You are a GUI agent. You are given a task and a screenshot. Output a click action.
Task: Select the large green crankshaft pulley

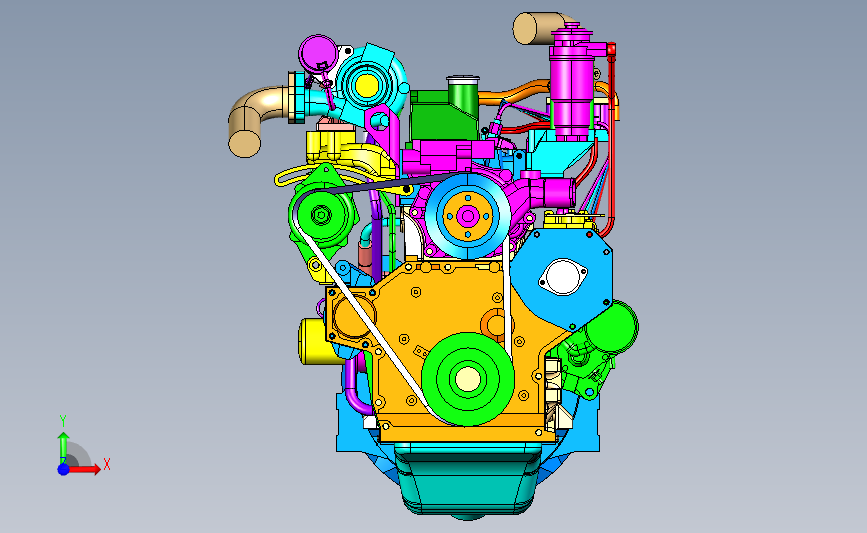pyautogui.click(x=468, y=379)
